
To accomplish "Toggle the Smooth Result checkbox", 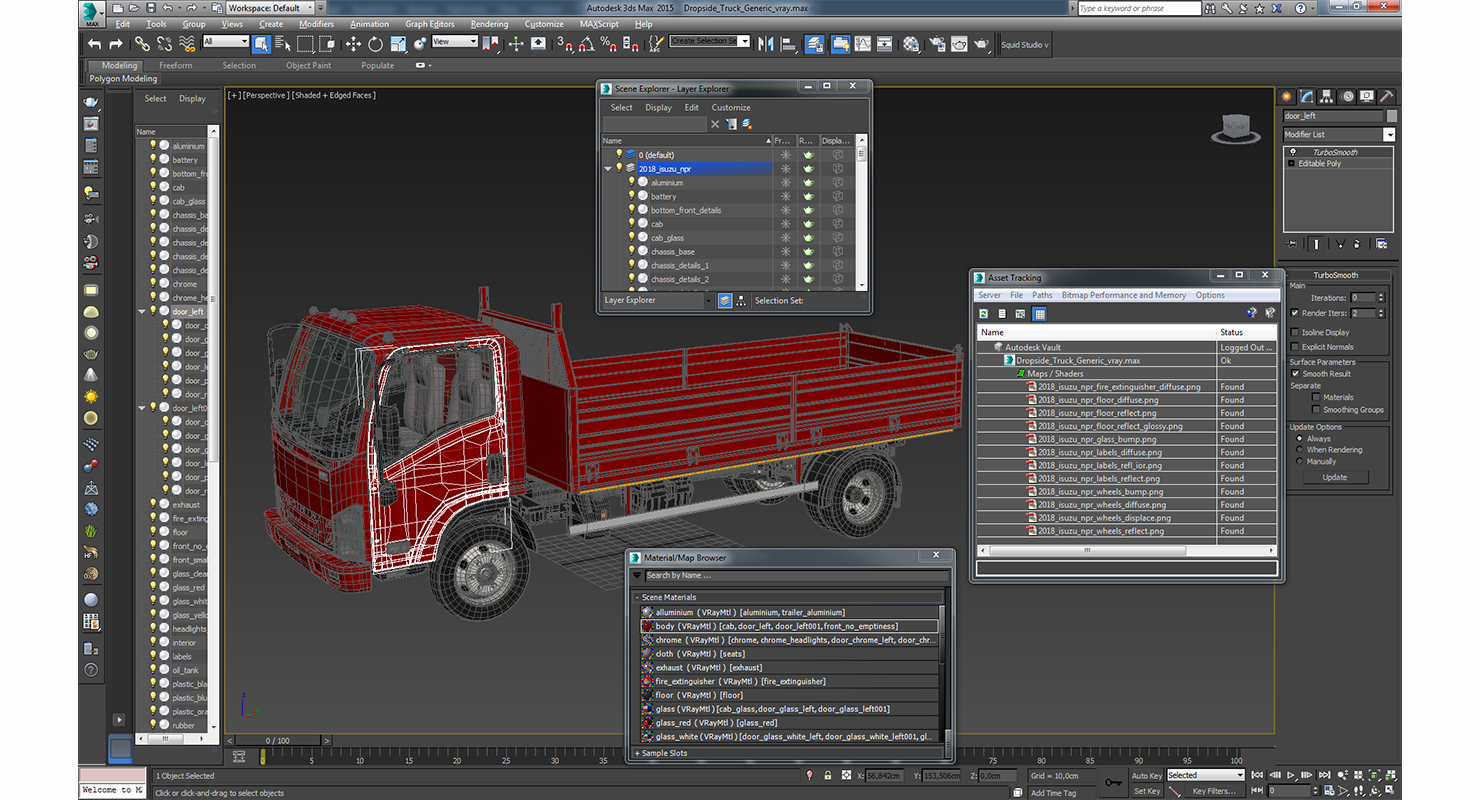I will click(1295, 374).
